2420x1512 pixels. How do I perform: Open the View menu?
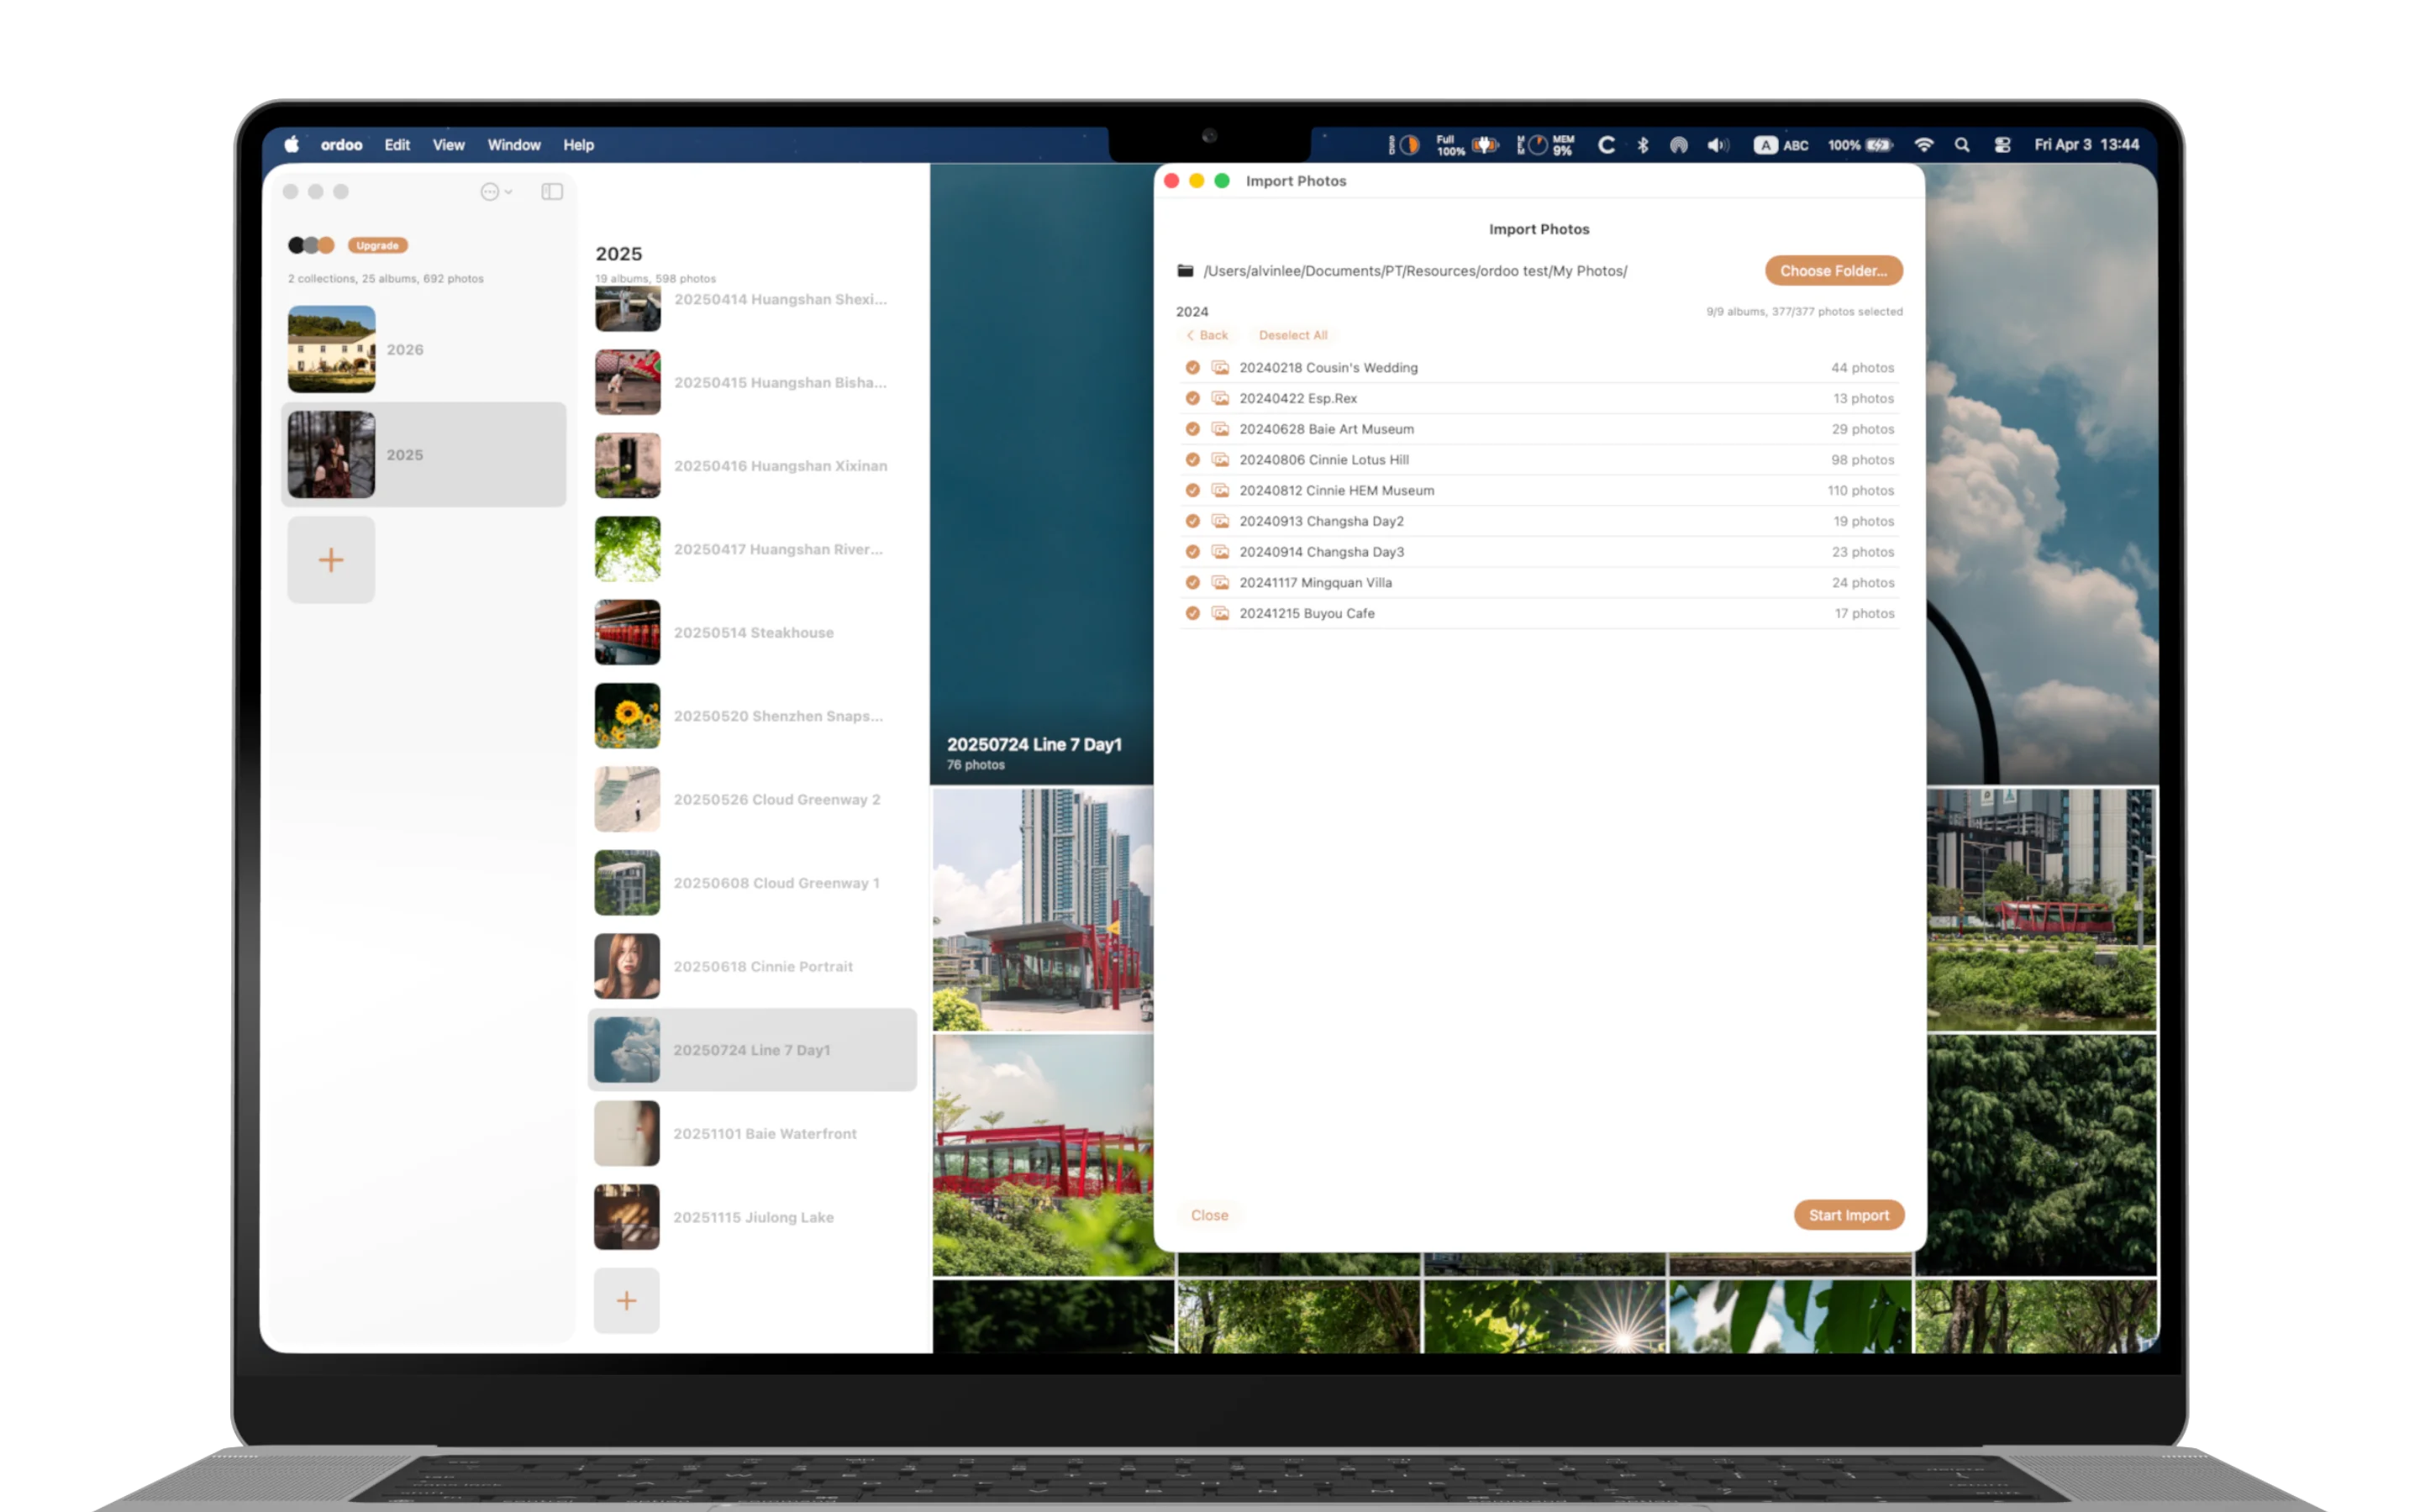(447, 144)
